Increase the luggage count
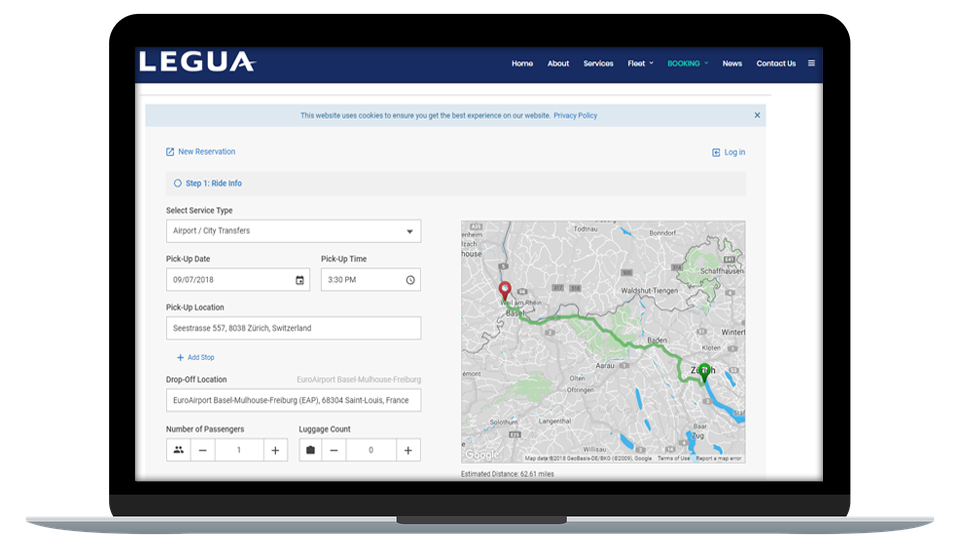This screenshot has height=537, width=960. coord(408,450)
